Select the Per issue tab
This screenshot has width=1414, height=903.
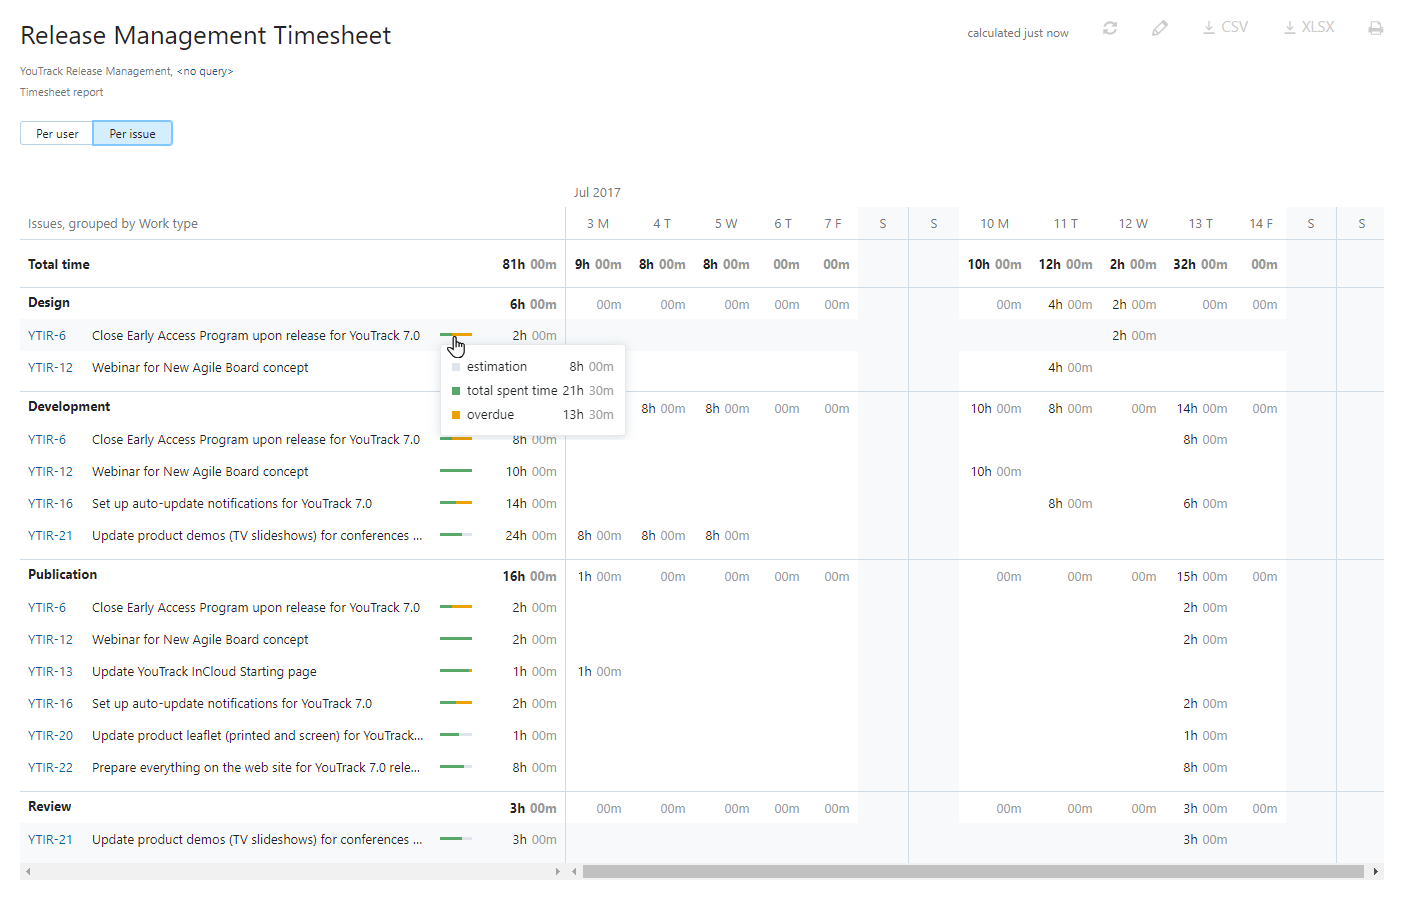click(132, 133)
